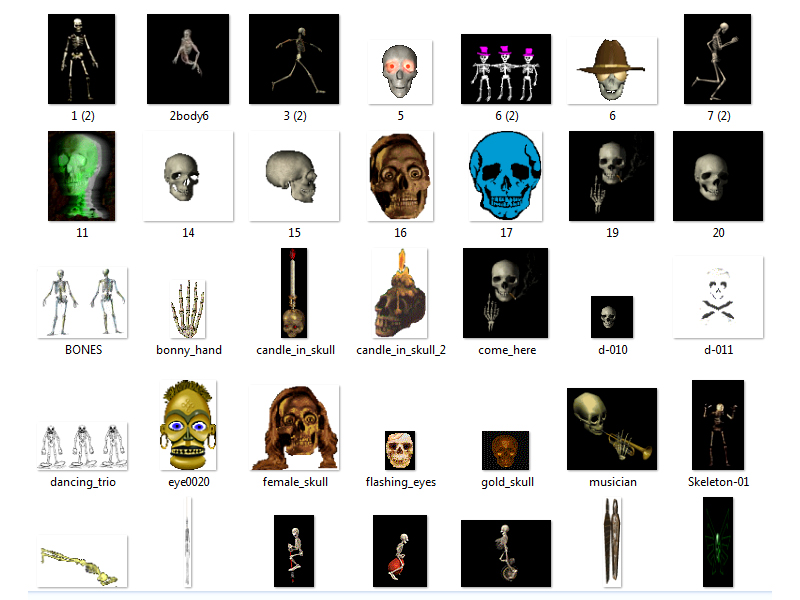Choose the skull on black thumbnail 20
800x600 pixels.
click(x=718, y=176)
